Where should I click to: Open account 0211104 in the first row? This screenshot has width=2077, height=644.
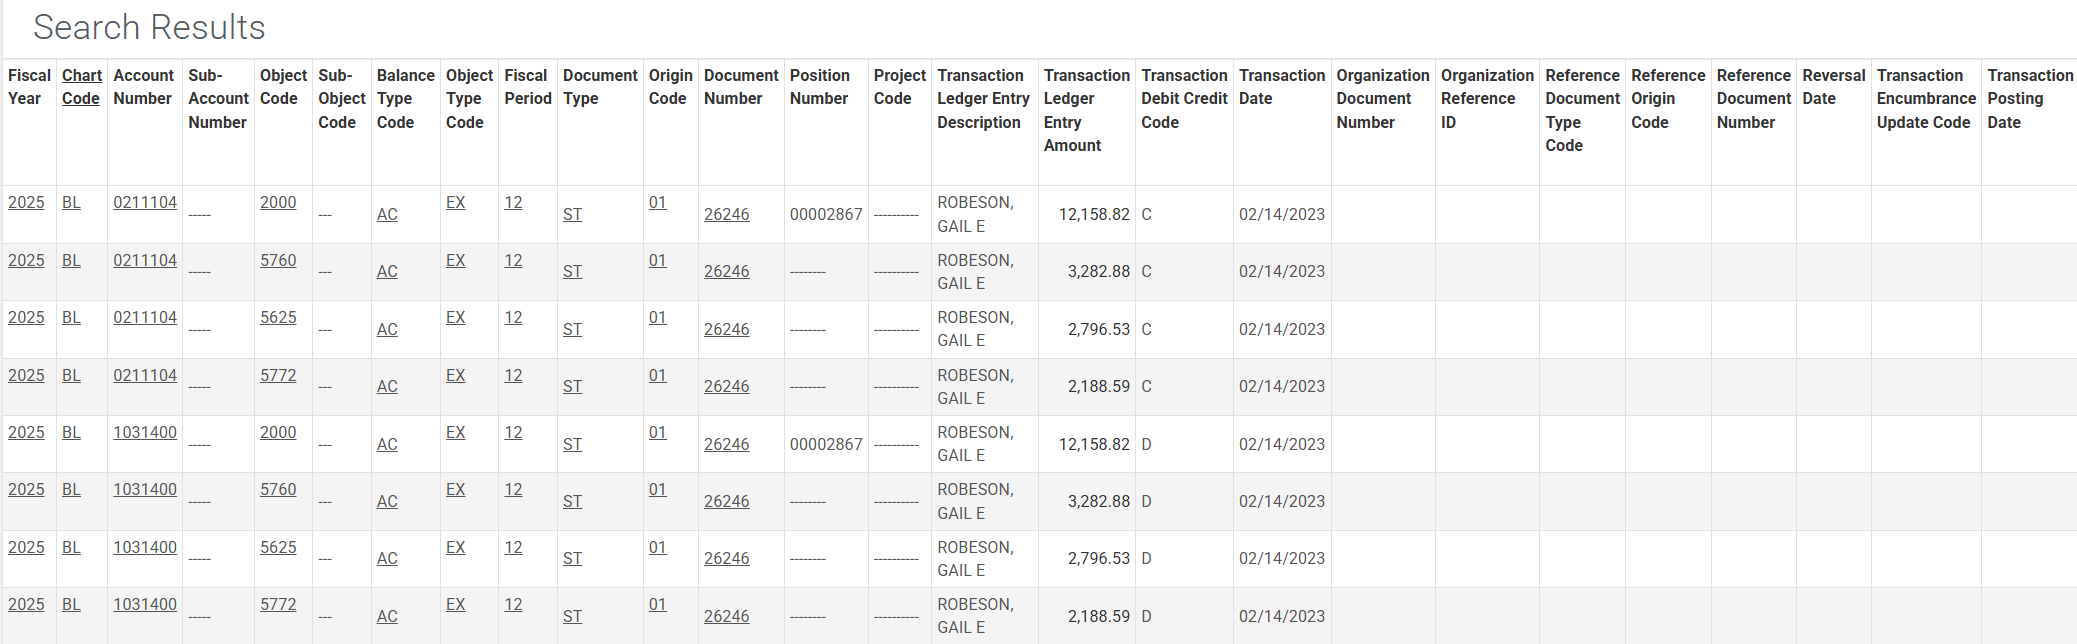tap(145, 202)
